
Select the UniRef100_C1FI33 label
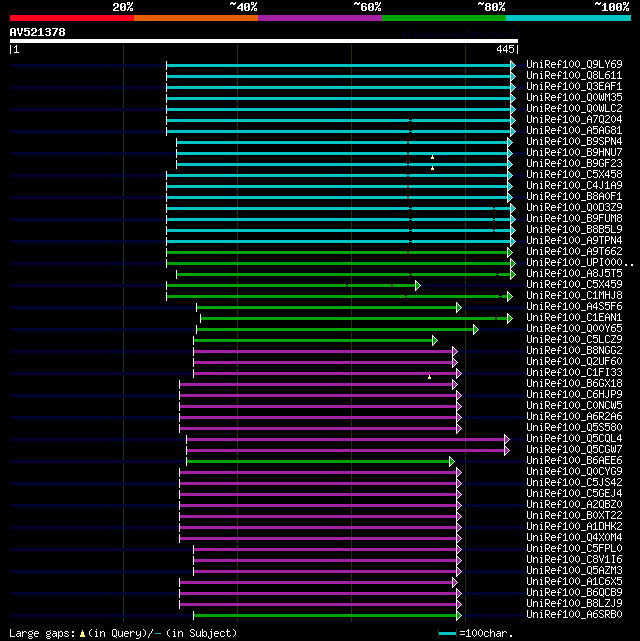click(x=574, y=373)
